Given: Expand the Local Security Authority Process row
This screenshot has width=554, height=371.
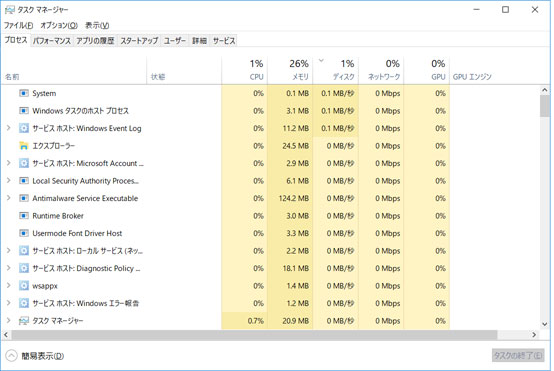Looking at the screenshot, I should pyautogui.click(x=9, y=181).
